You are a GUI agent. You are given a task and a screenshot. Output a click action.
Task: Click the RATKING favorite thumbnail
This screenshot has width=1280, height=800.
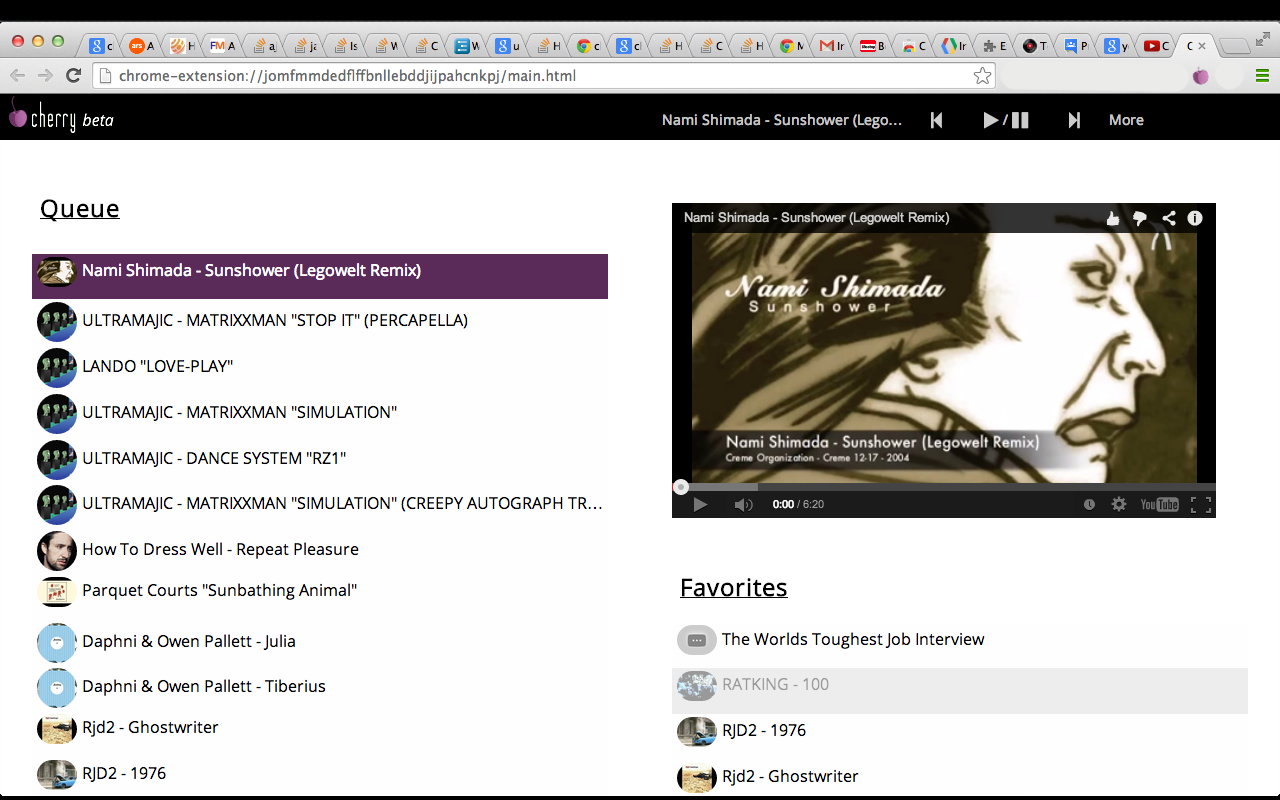coord(697,686)
